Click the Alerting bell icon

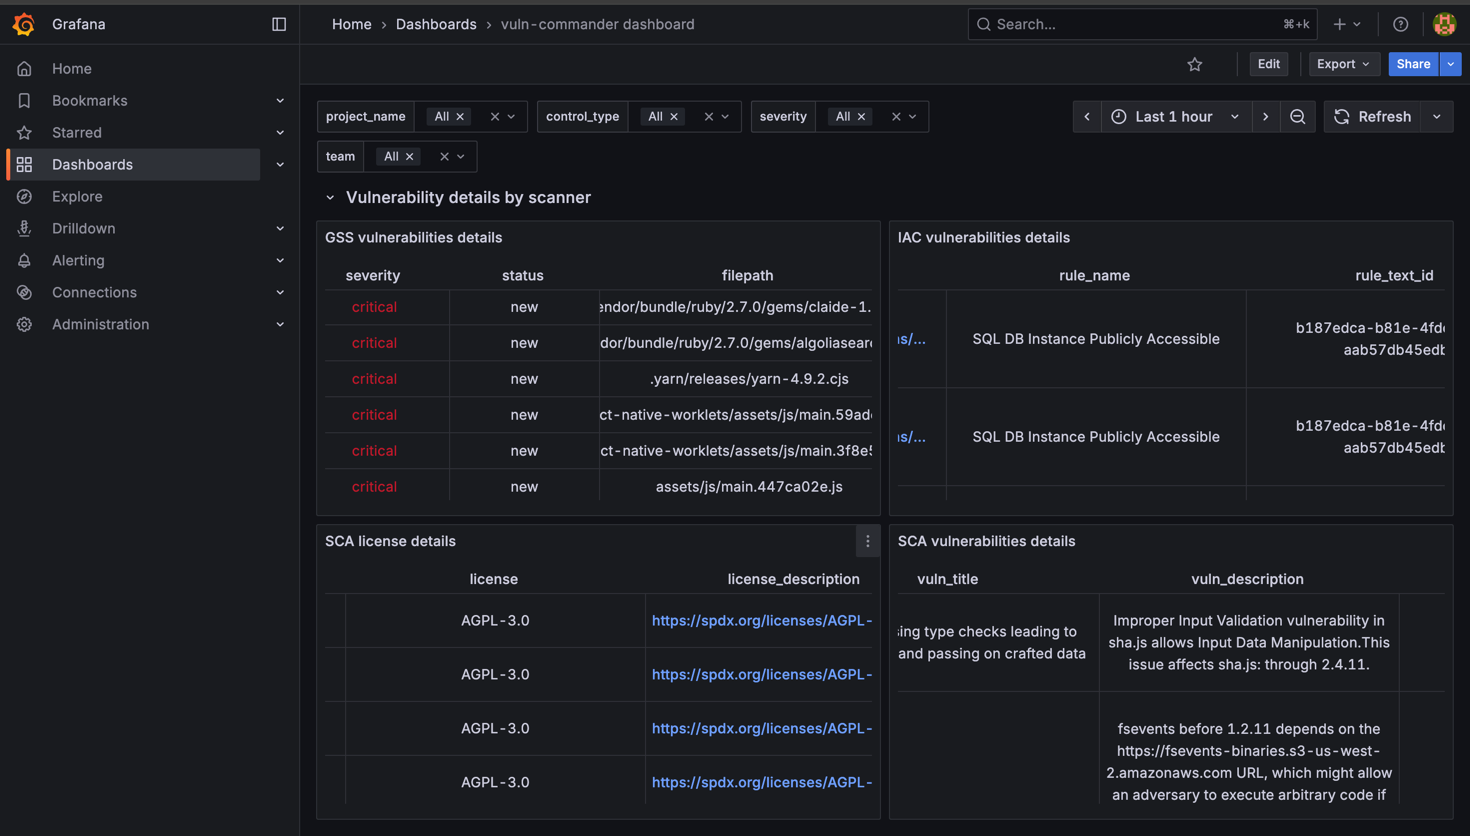(x=24, y=260)
